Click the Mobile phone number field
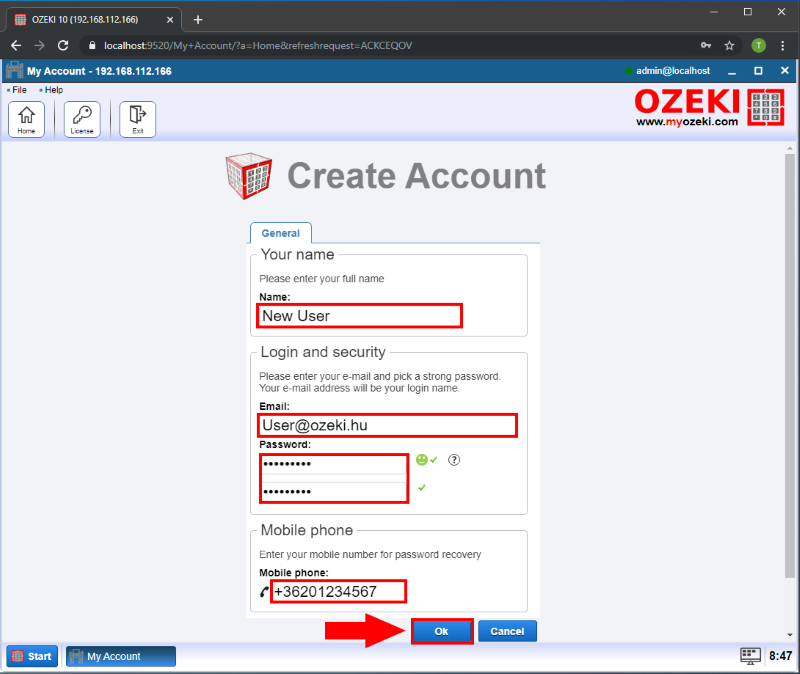800x674 pixels. (338, 591)
